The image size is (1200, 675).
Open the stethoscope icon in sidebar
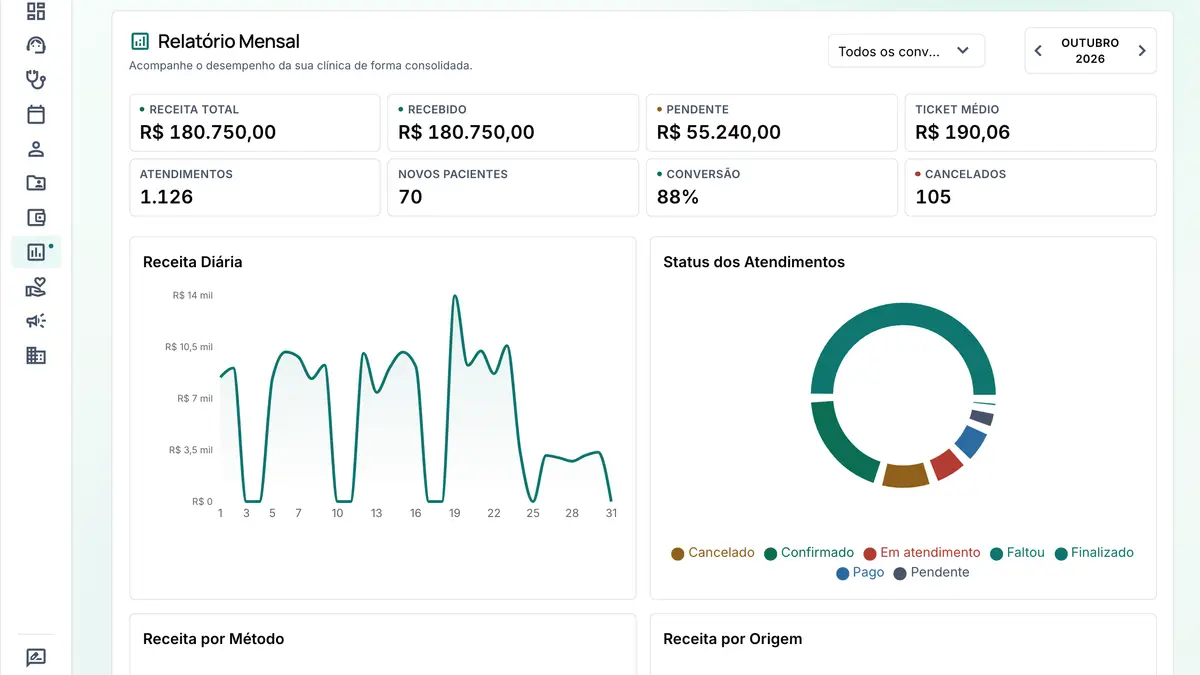coord(36,79)
